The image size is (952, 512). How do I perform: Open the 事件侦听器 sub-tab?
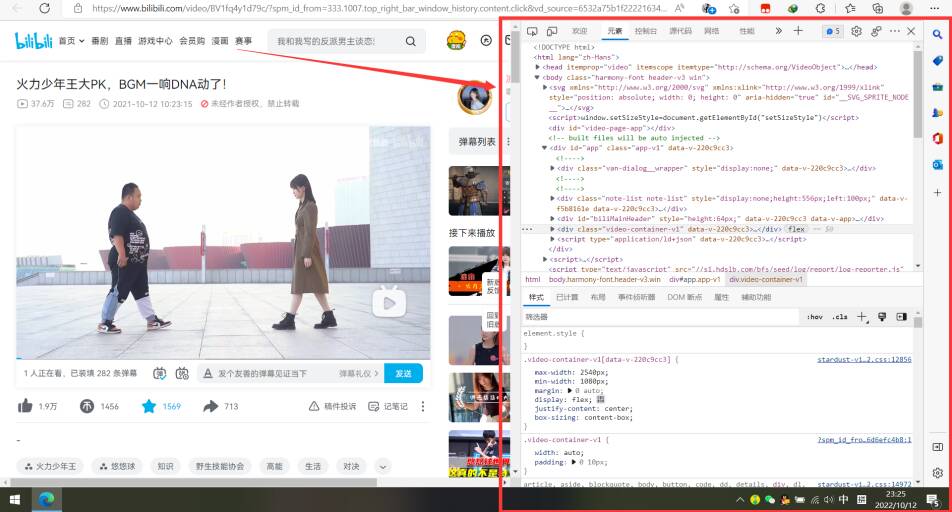point(636,297)
